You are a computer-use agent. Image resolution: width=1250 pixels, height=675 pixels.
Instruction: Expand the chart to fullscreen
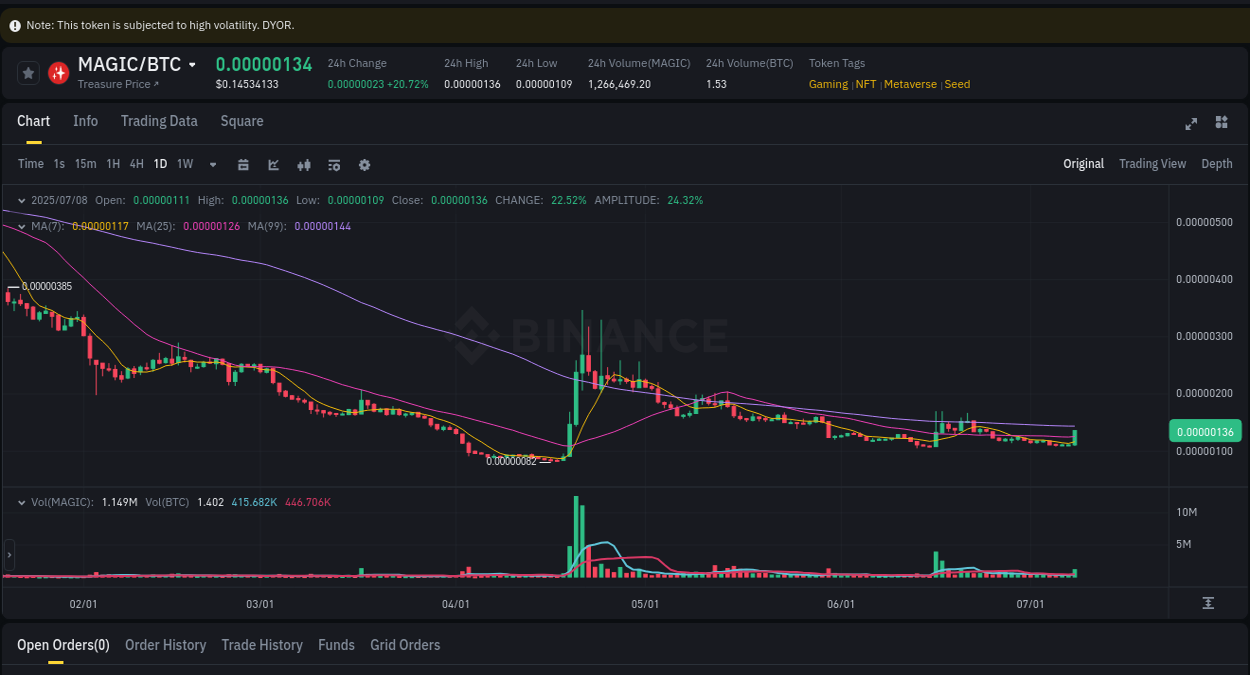click(1191, 123)
